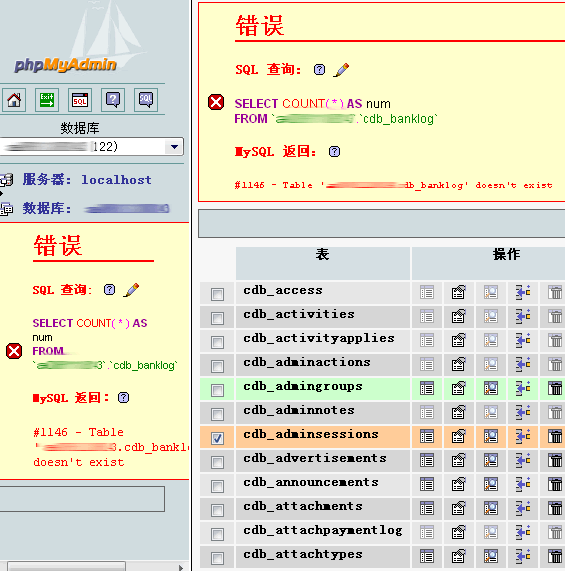Edit query with pencil in main error box
This screenshot has height=571, width=565.
point(341,70)
